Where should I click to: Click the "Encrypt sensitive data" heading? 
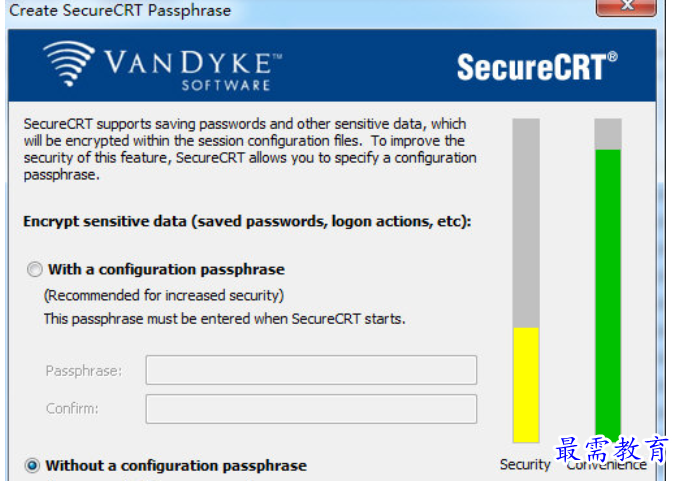247,222
